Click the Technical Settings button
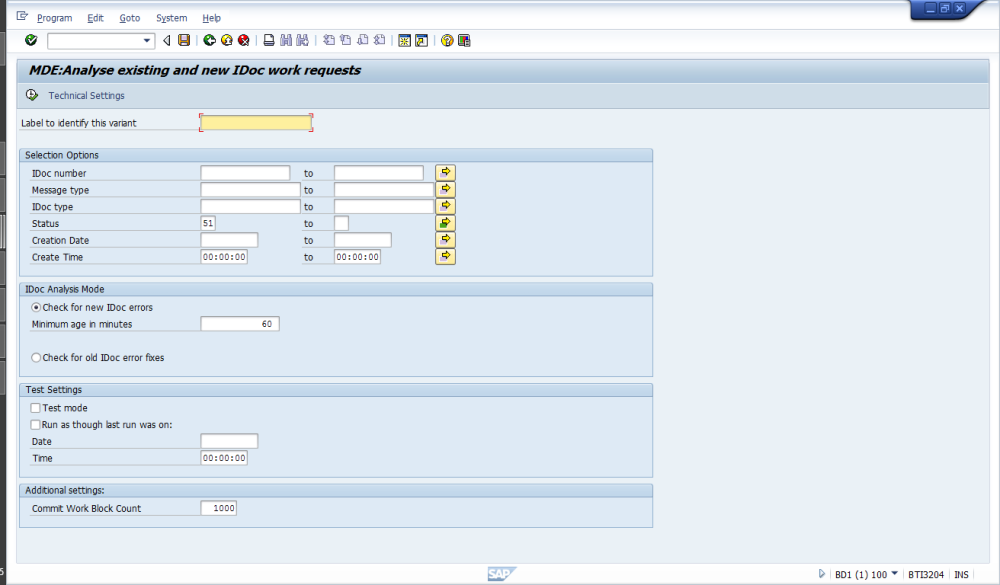The width and height of the screenshot is (1000, 585). click(87, 96)
